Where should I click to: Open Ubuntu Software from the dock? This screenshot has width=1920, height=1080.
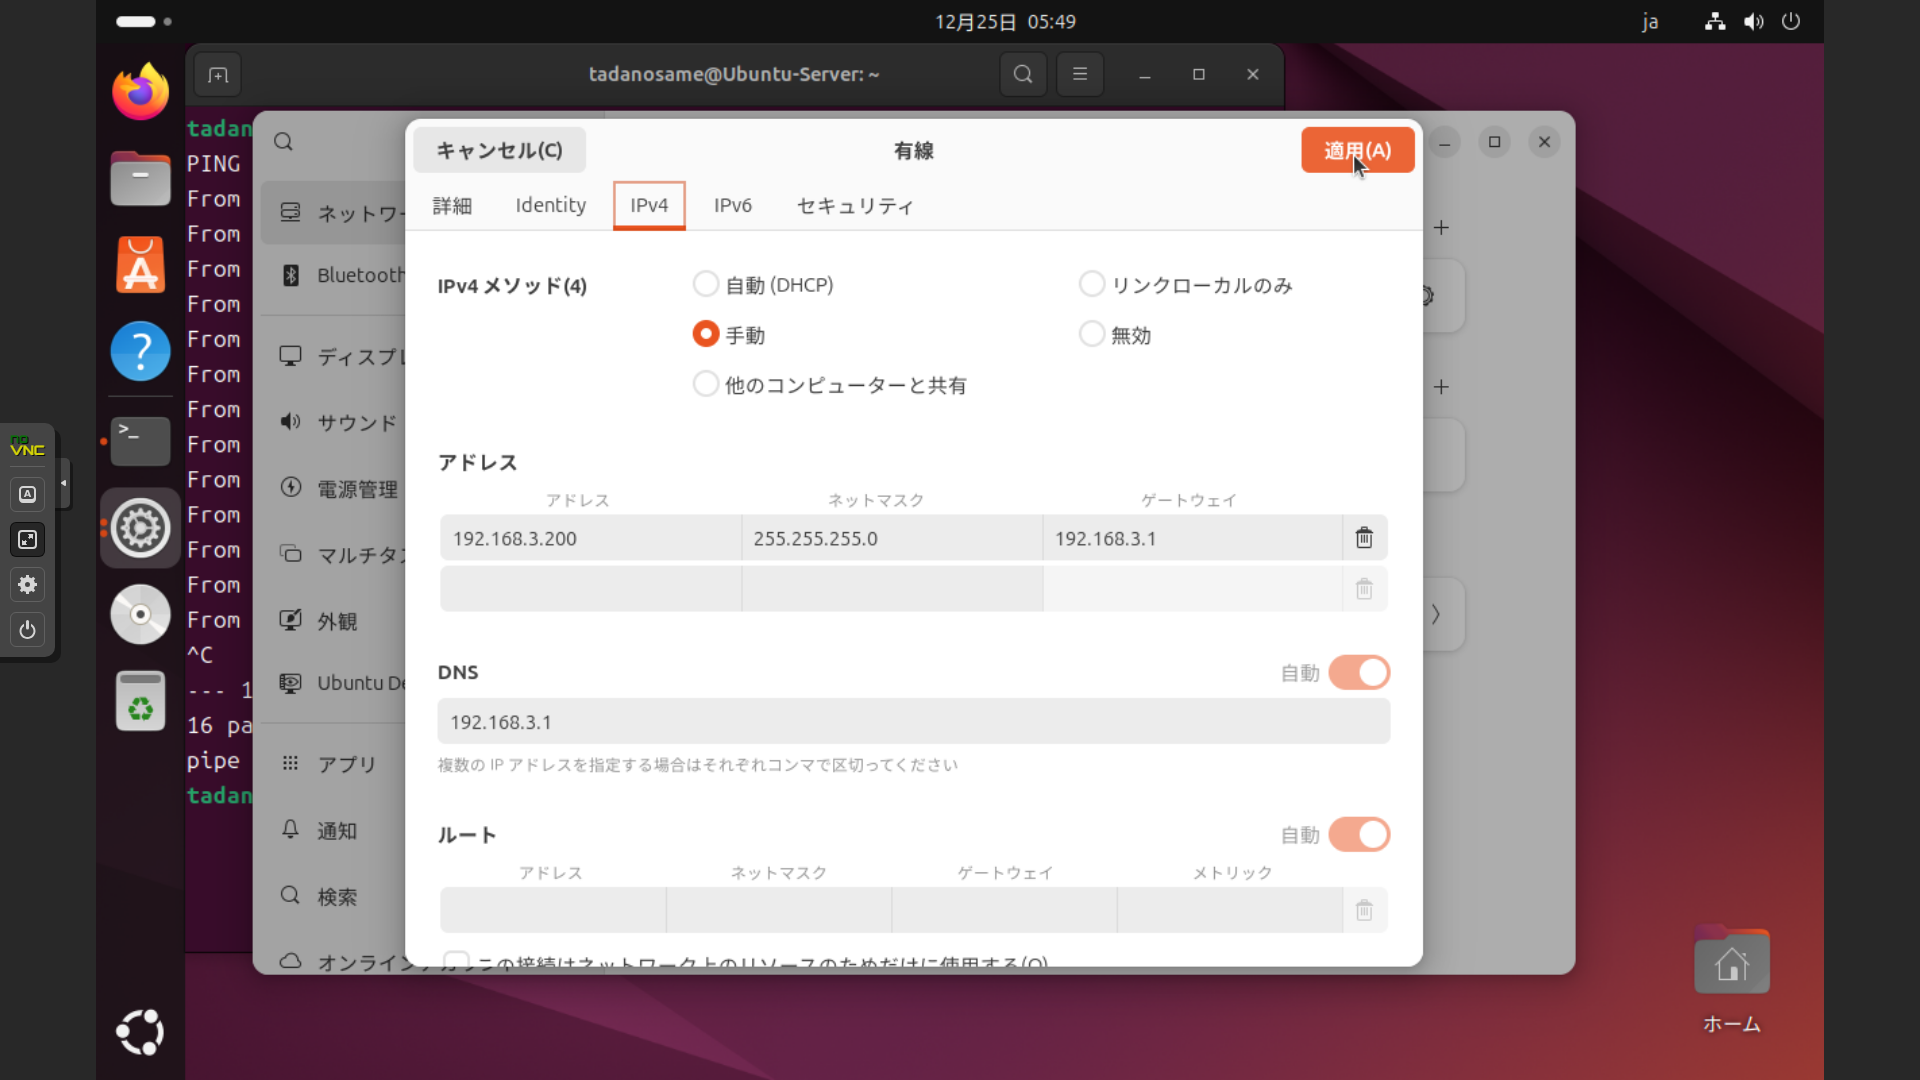[140, 265]
